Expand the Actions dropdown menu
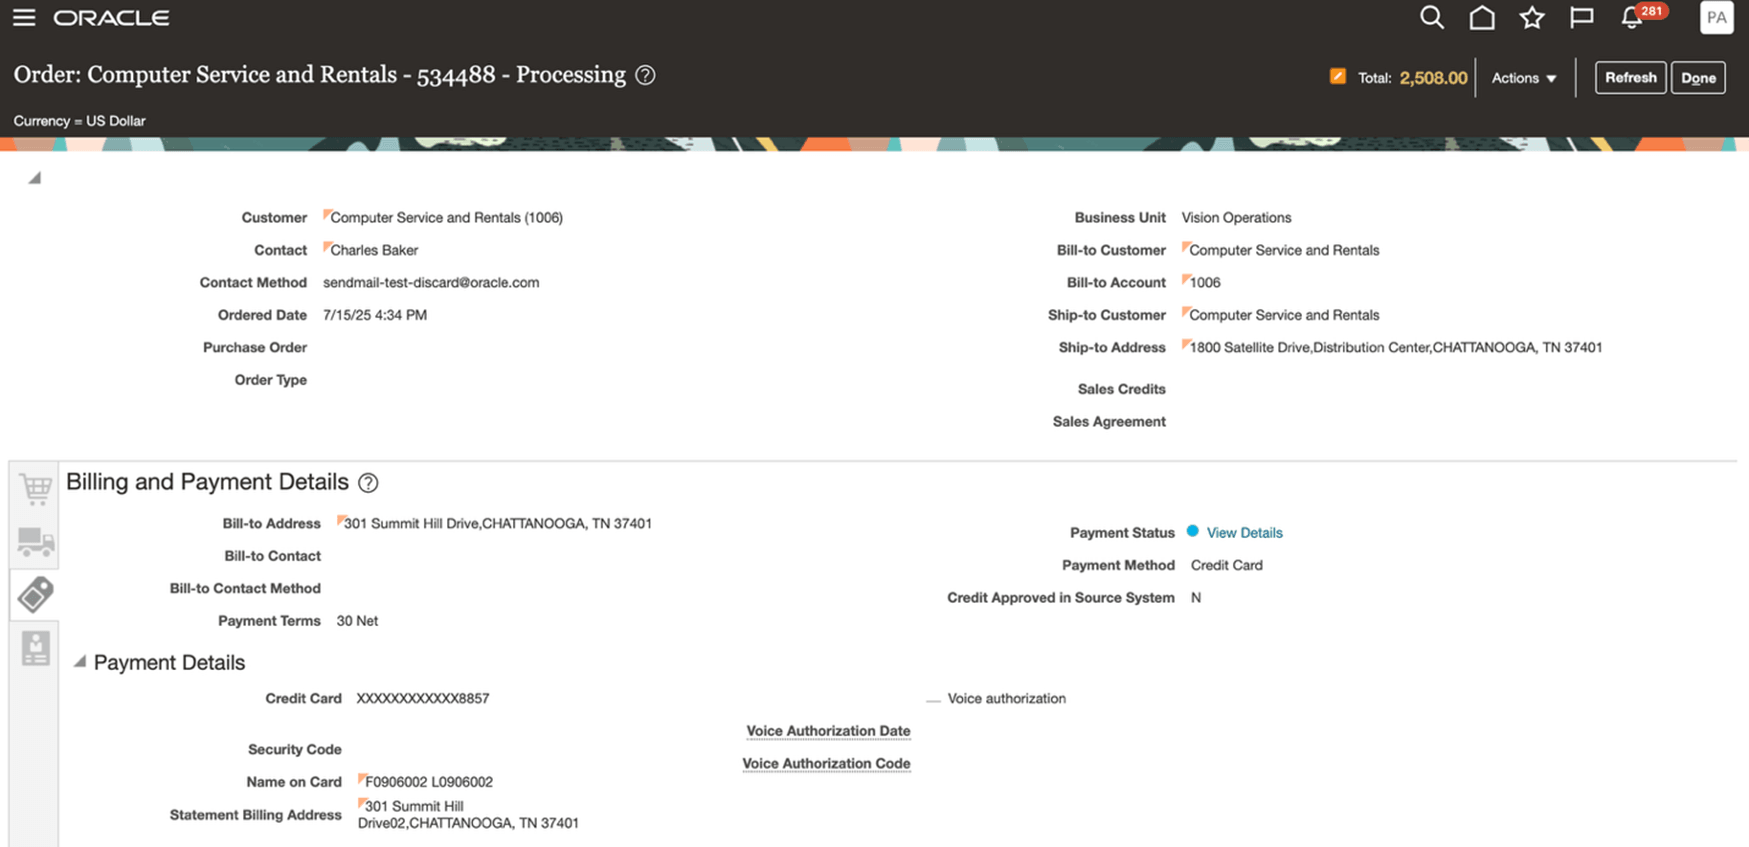Viewport: 1749px width, 847px height. 1523,78
